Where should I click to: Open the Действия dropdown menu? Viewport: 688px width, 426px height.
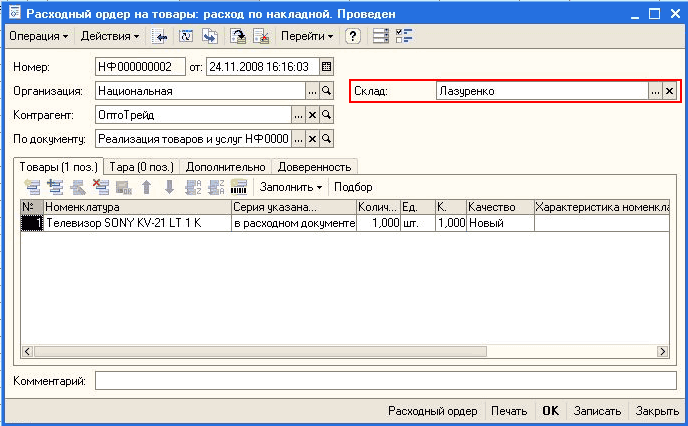(x=110, y=36)
